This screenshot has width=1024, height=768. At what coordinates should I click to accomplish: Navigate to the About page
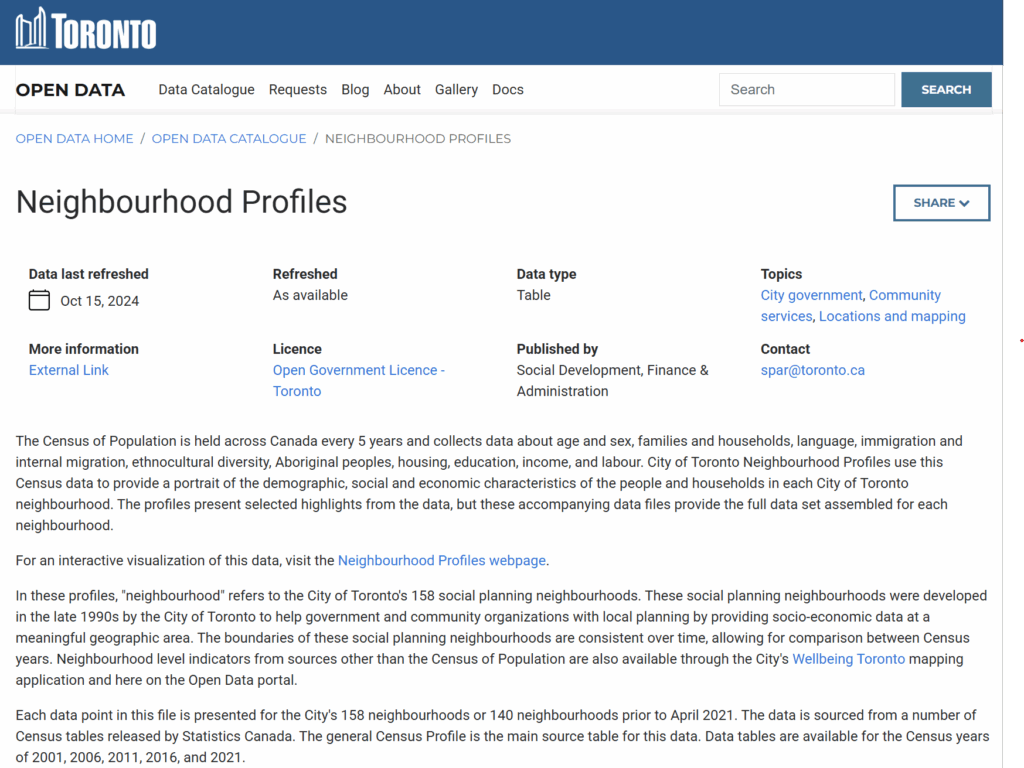pos(402,90)
